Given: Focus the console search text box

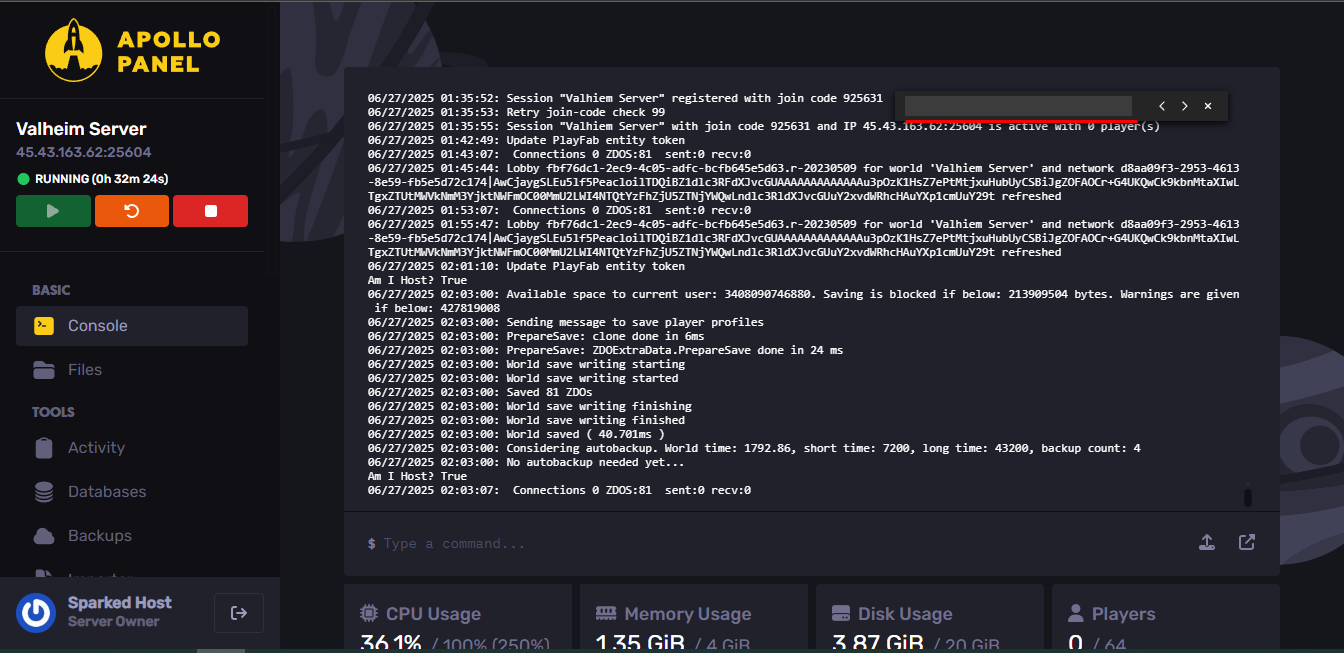Looking at the screenshot, I should pyautogui.click(x=1018, y=106).
